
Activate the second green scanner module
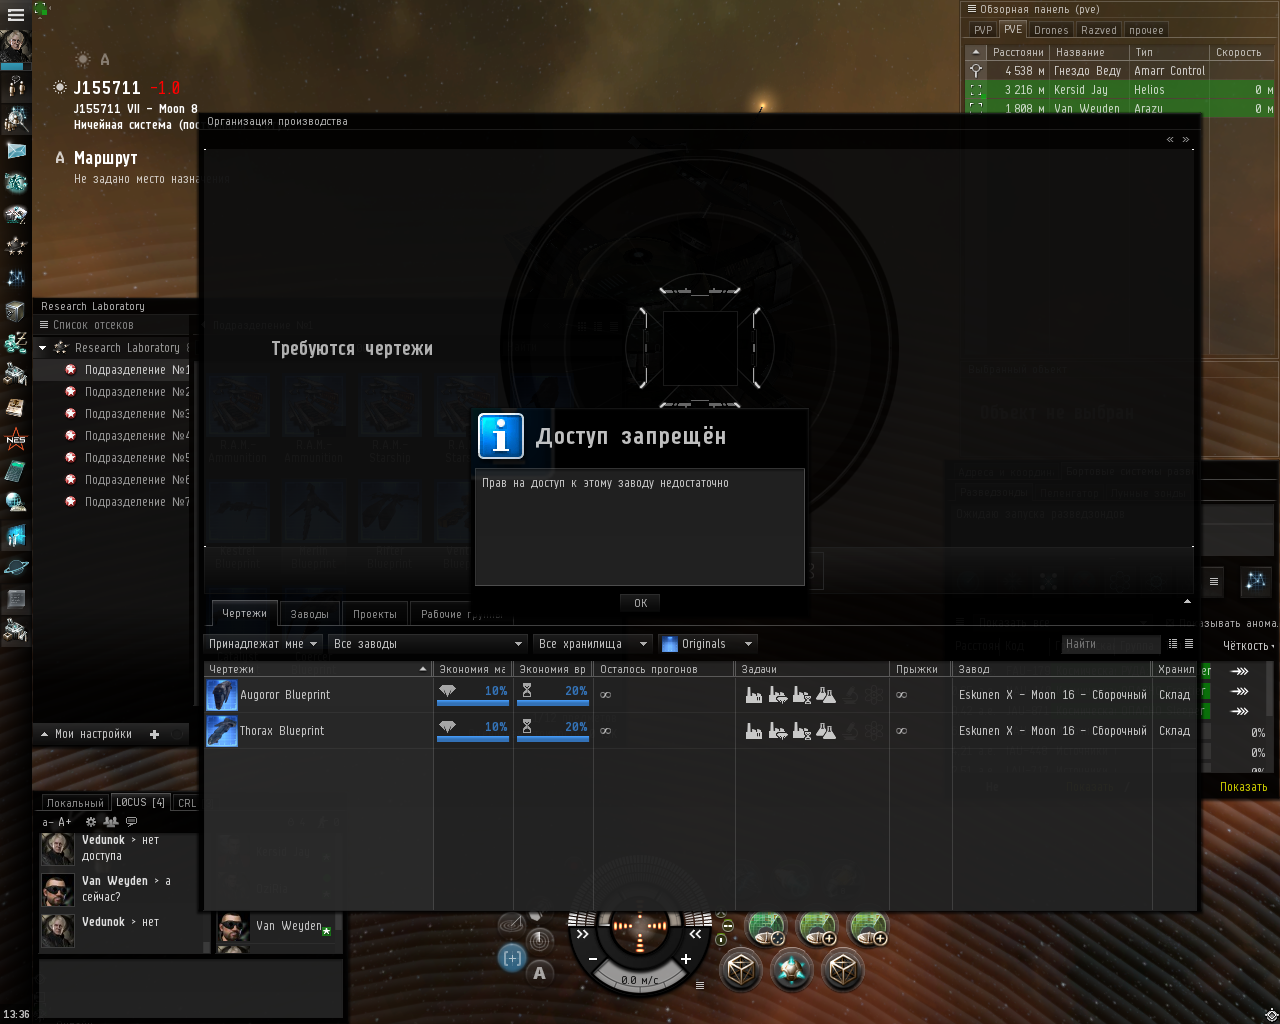click(817, 927)
